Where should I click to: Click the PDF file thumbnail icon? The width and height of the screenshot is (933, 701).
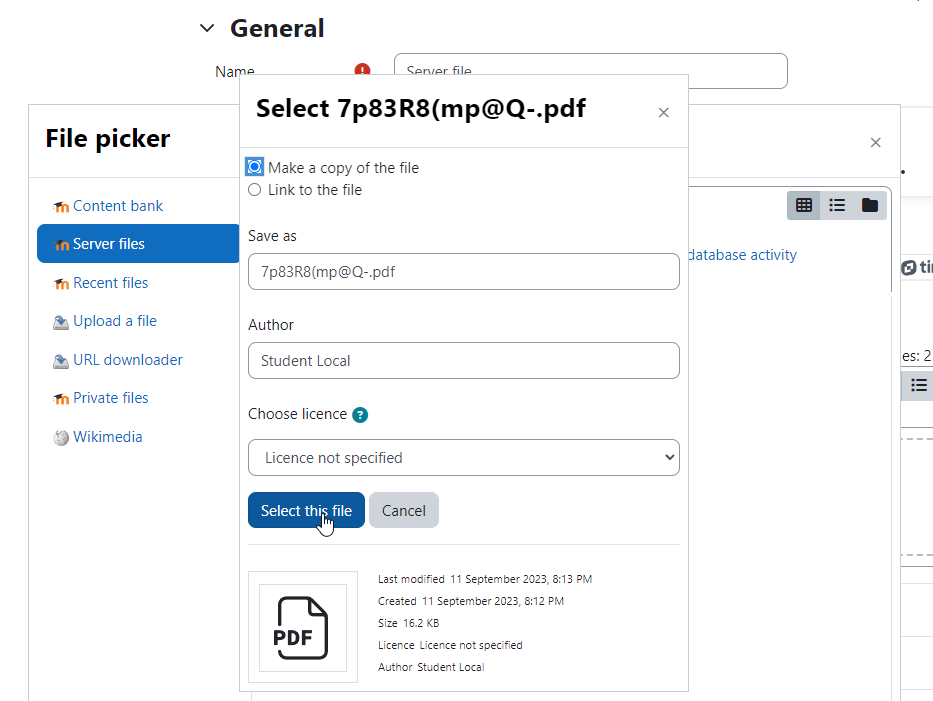tap(303, 627)
